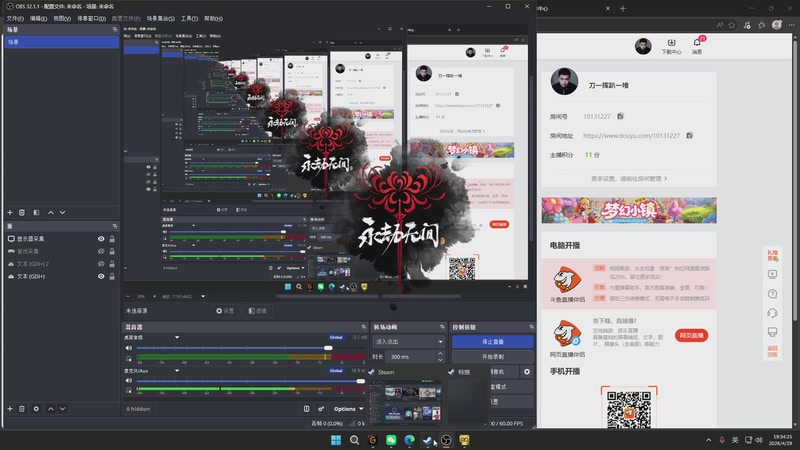Open preview scaling dropdown arrow

tap(203, 296)
